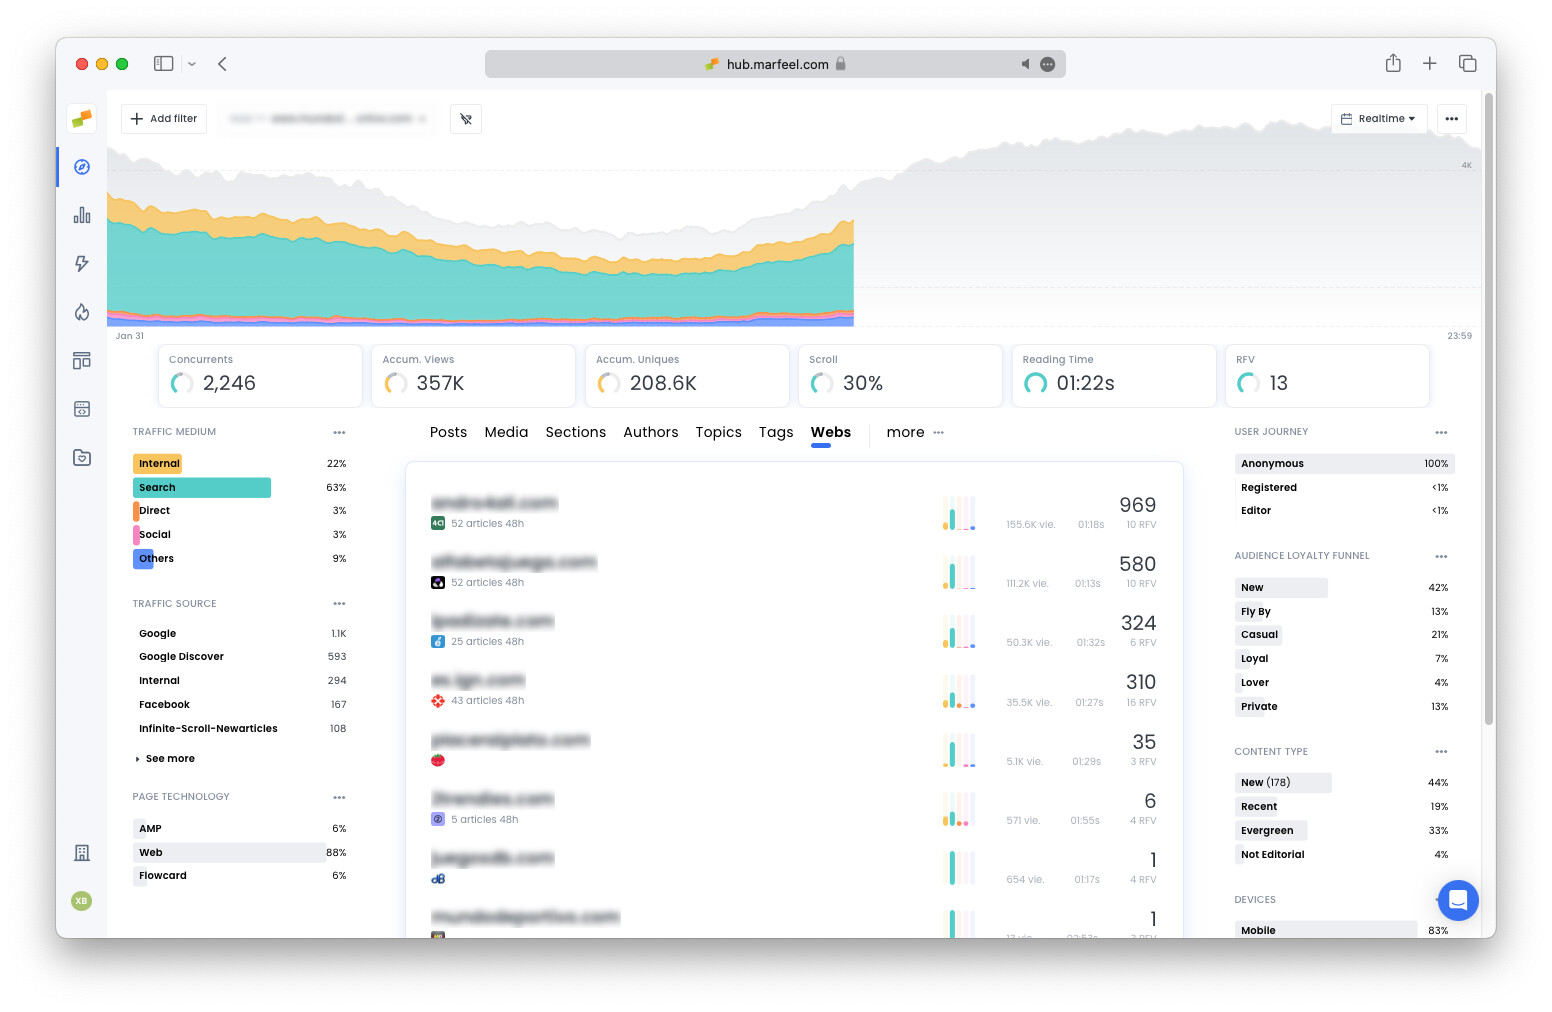The width and height of the screenshot is (1552, 1012).
Task: Open the chat support bubble
Action: 1457,900
